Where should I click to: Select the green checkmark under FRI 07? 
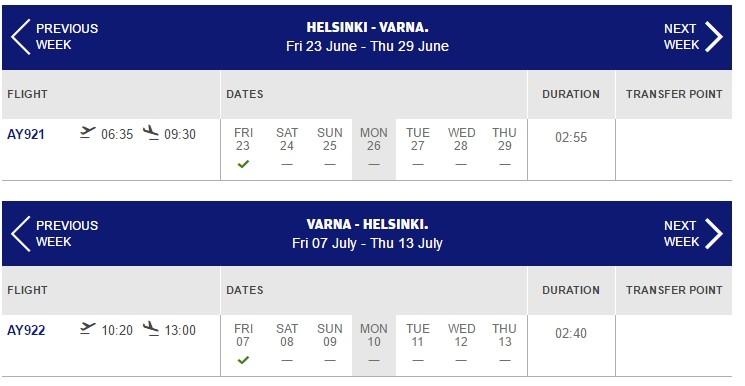(x=243, y=360)
